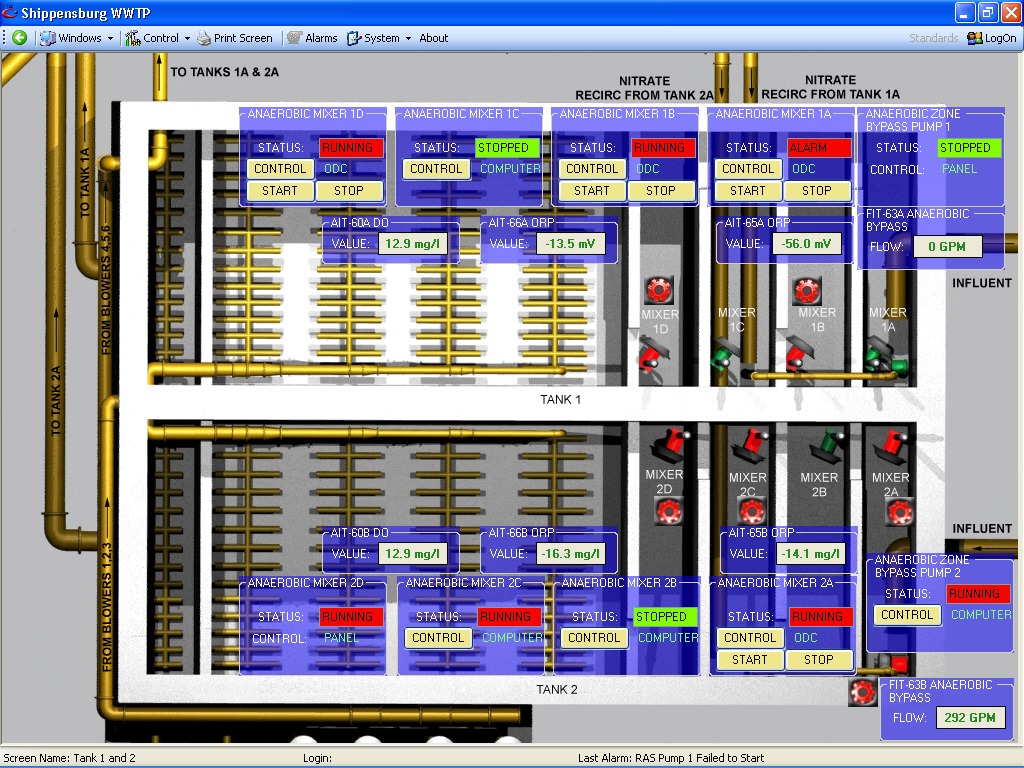Click the green back arrow in the toolbar

[x=19, y=38]
